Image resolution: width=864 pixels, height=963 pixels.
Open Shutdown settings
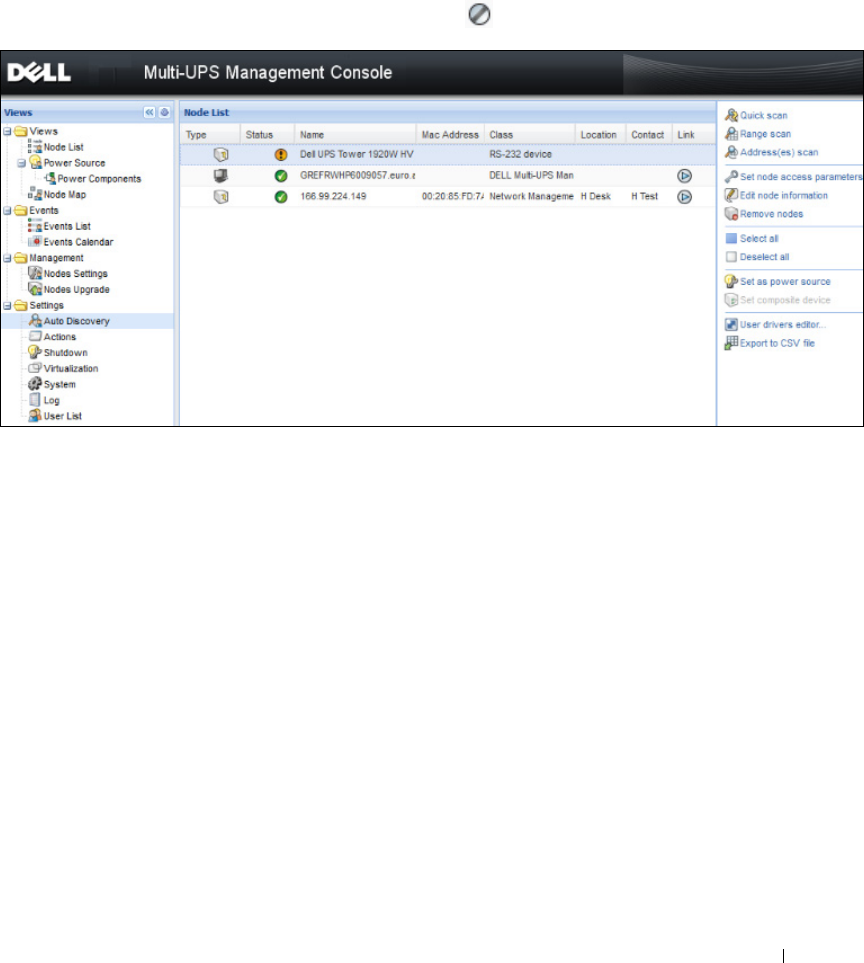(65, 353)
